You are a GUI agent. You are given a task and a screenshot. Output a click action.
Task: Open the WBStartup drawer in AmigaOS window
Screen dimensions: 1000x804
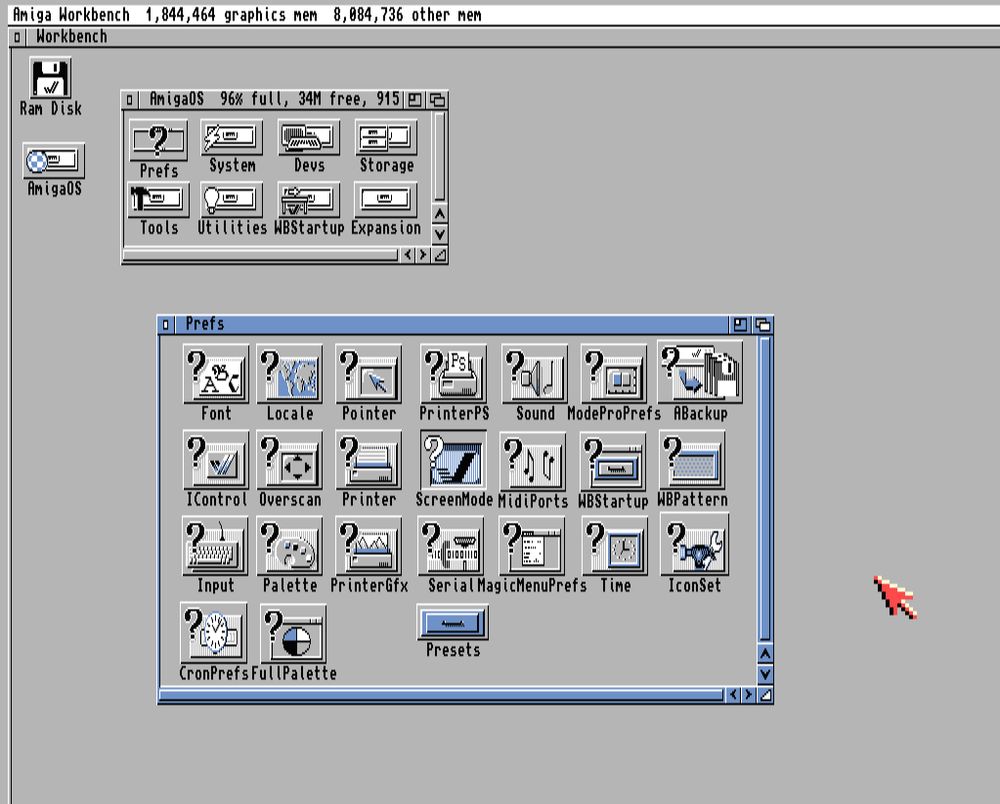309,200
